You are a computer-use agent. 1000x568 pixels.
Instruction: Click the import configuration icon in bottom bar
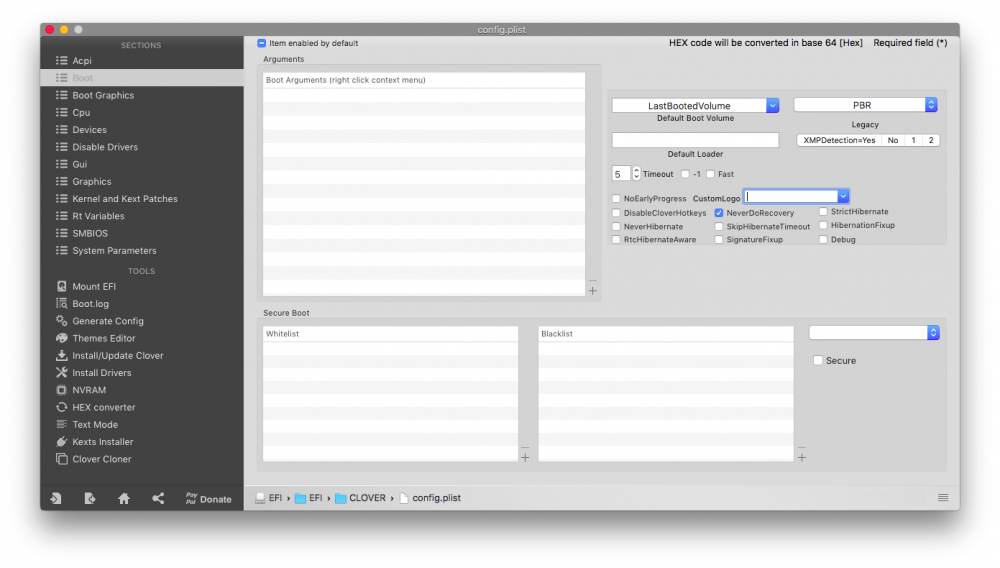coord(56,499)
